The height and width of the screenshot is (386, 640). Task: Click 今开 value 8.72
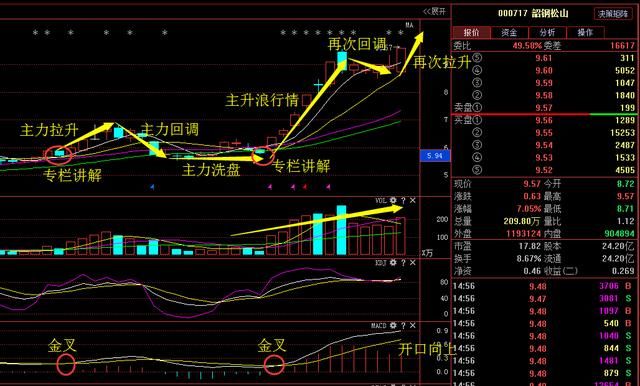(x=626, y=184)
